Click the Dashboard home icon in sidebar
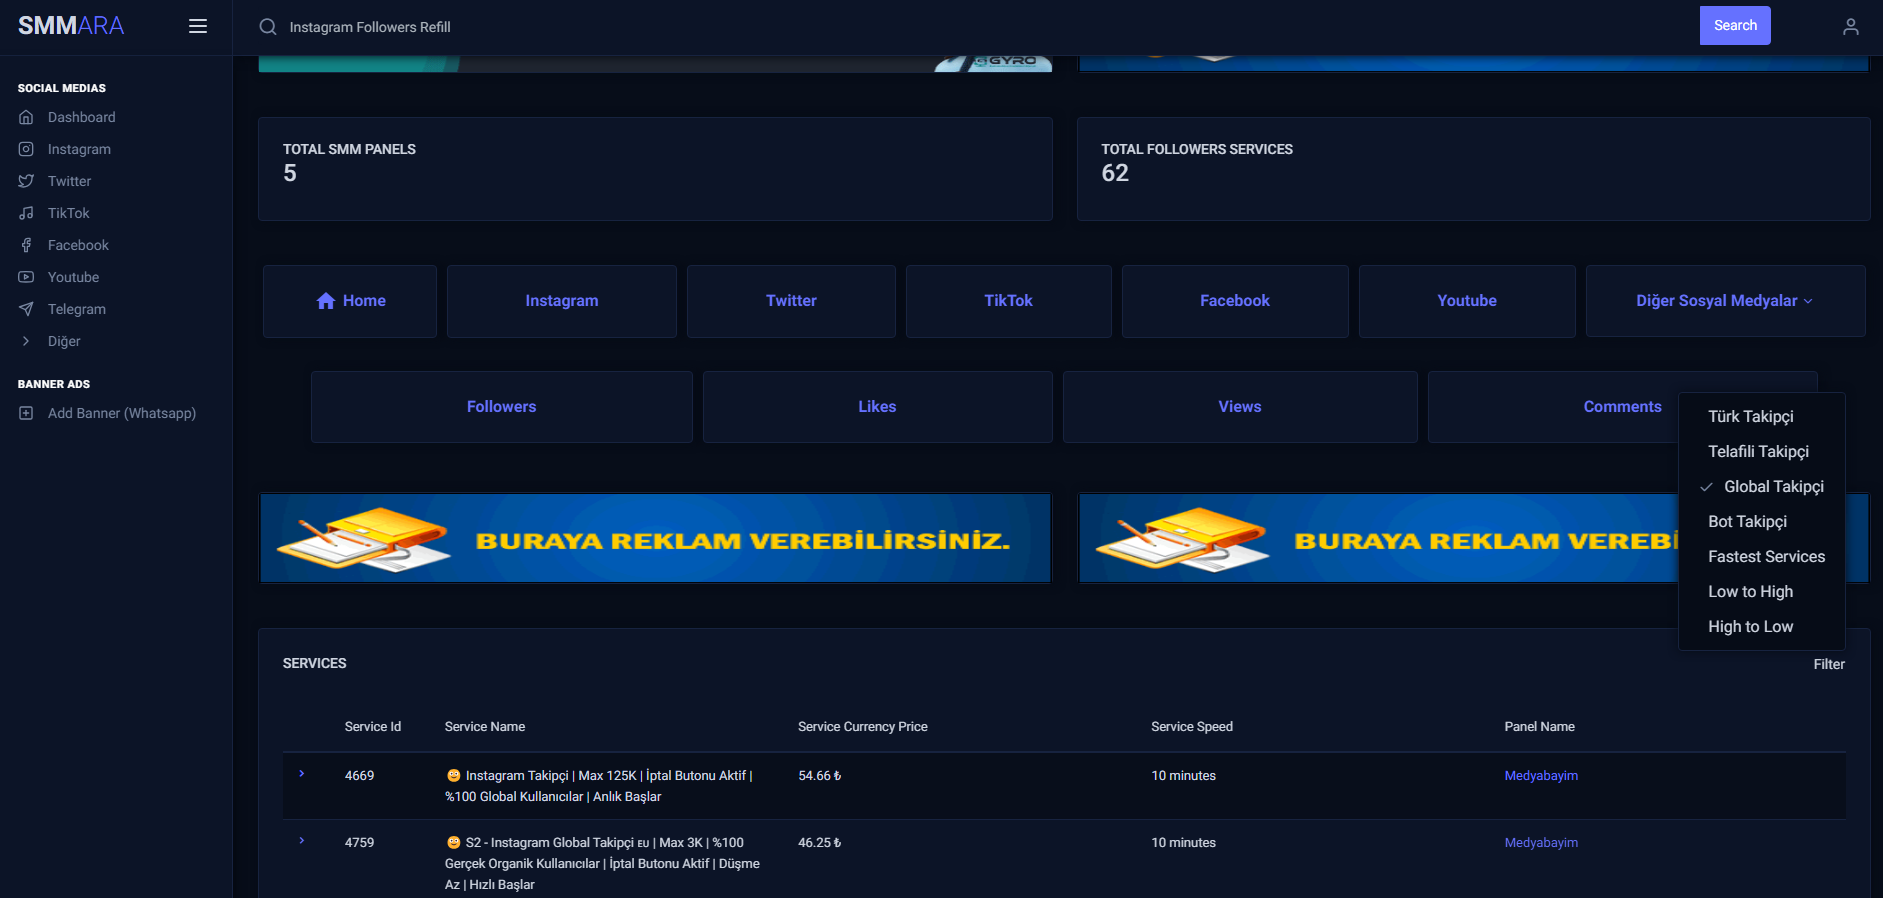1883x898 pixels. coord(26,117)
